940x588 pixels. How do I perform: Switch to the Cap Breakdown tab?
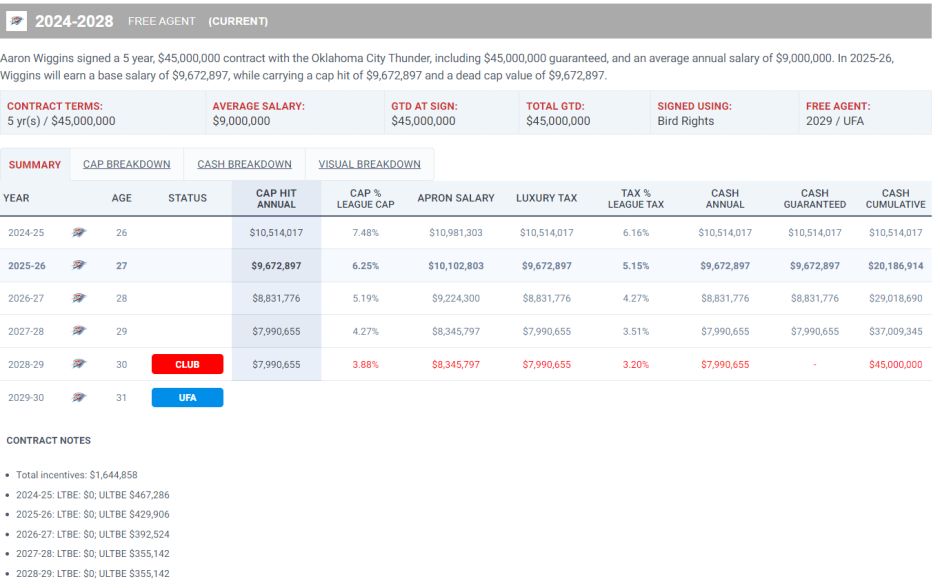[126, 164]
